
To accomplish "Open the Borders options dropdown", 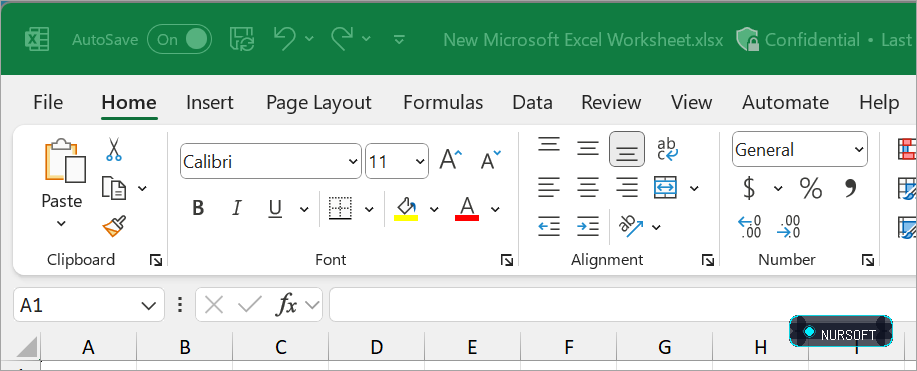I will [x=369, y=208].
